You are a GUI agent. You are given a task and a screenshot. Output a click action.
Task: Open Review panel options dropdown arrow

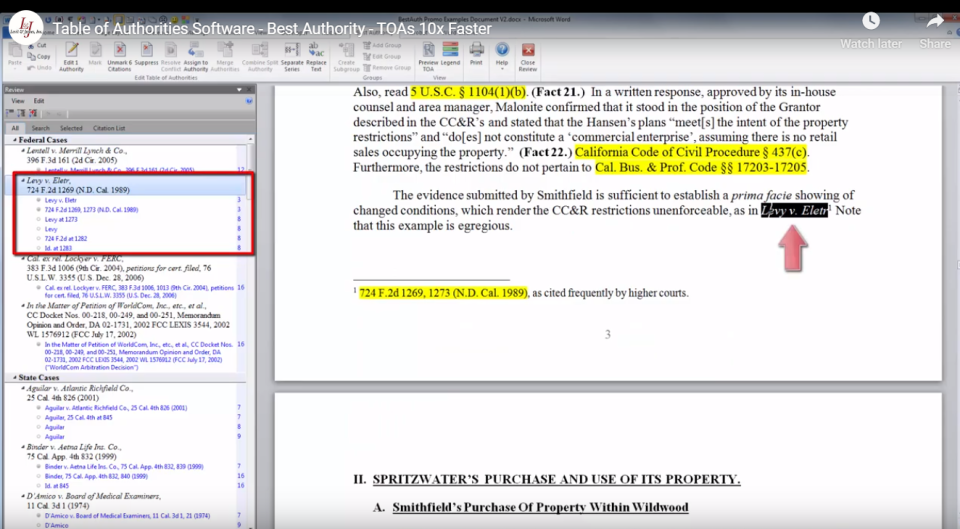[239, 90]
